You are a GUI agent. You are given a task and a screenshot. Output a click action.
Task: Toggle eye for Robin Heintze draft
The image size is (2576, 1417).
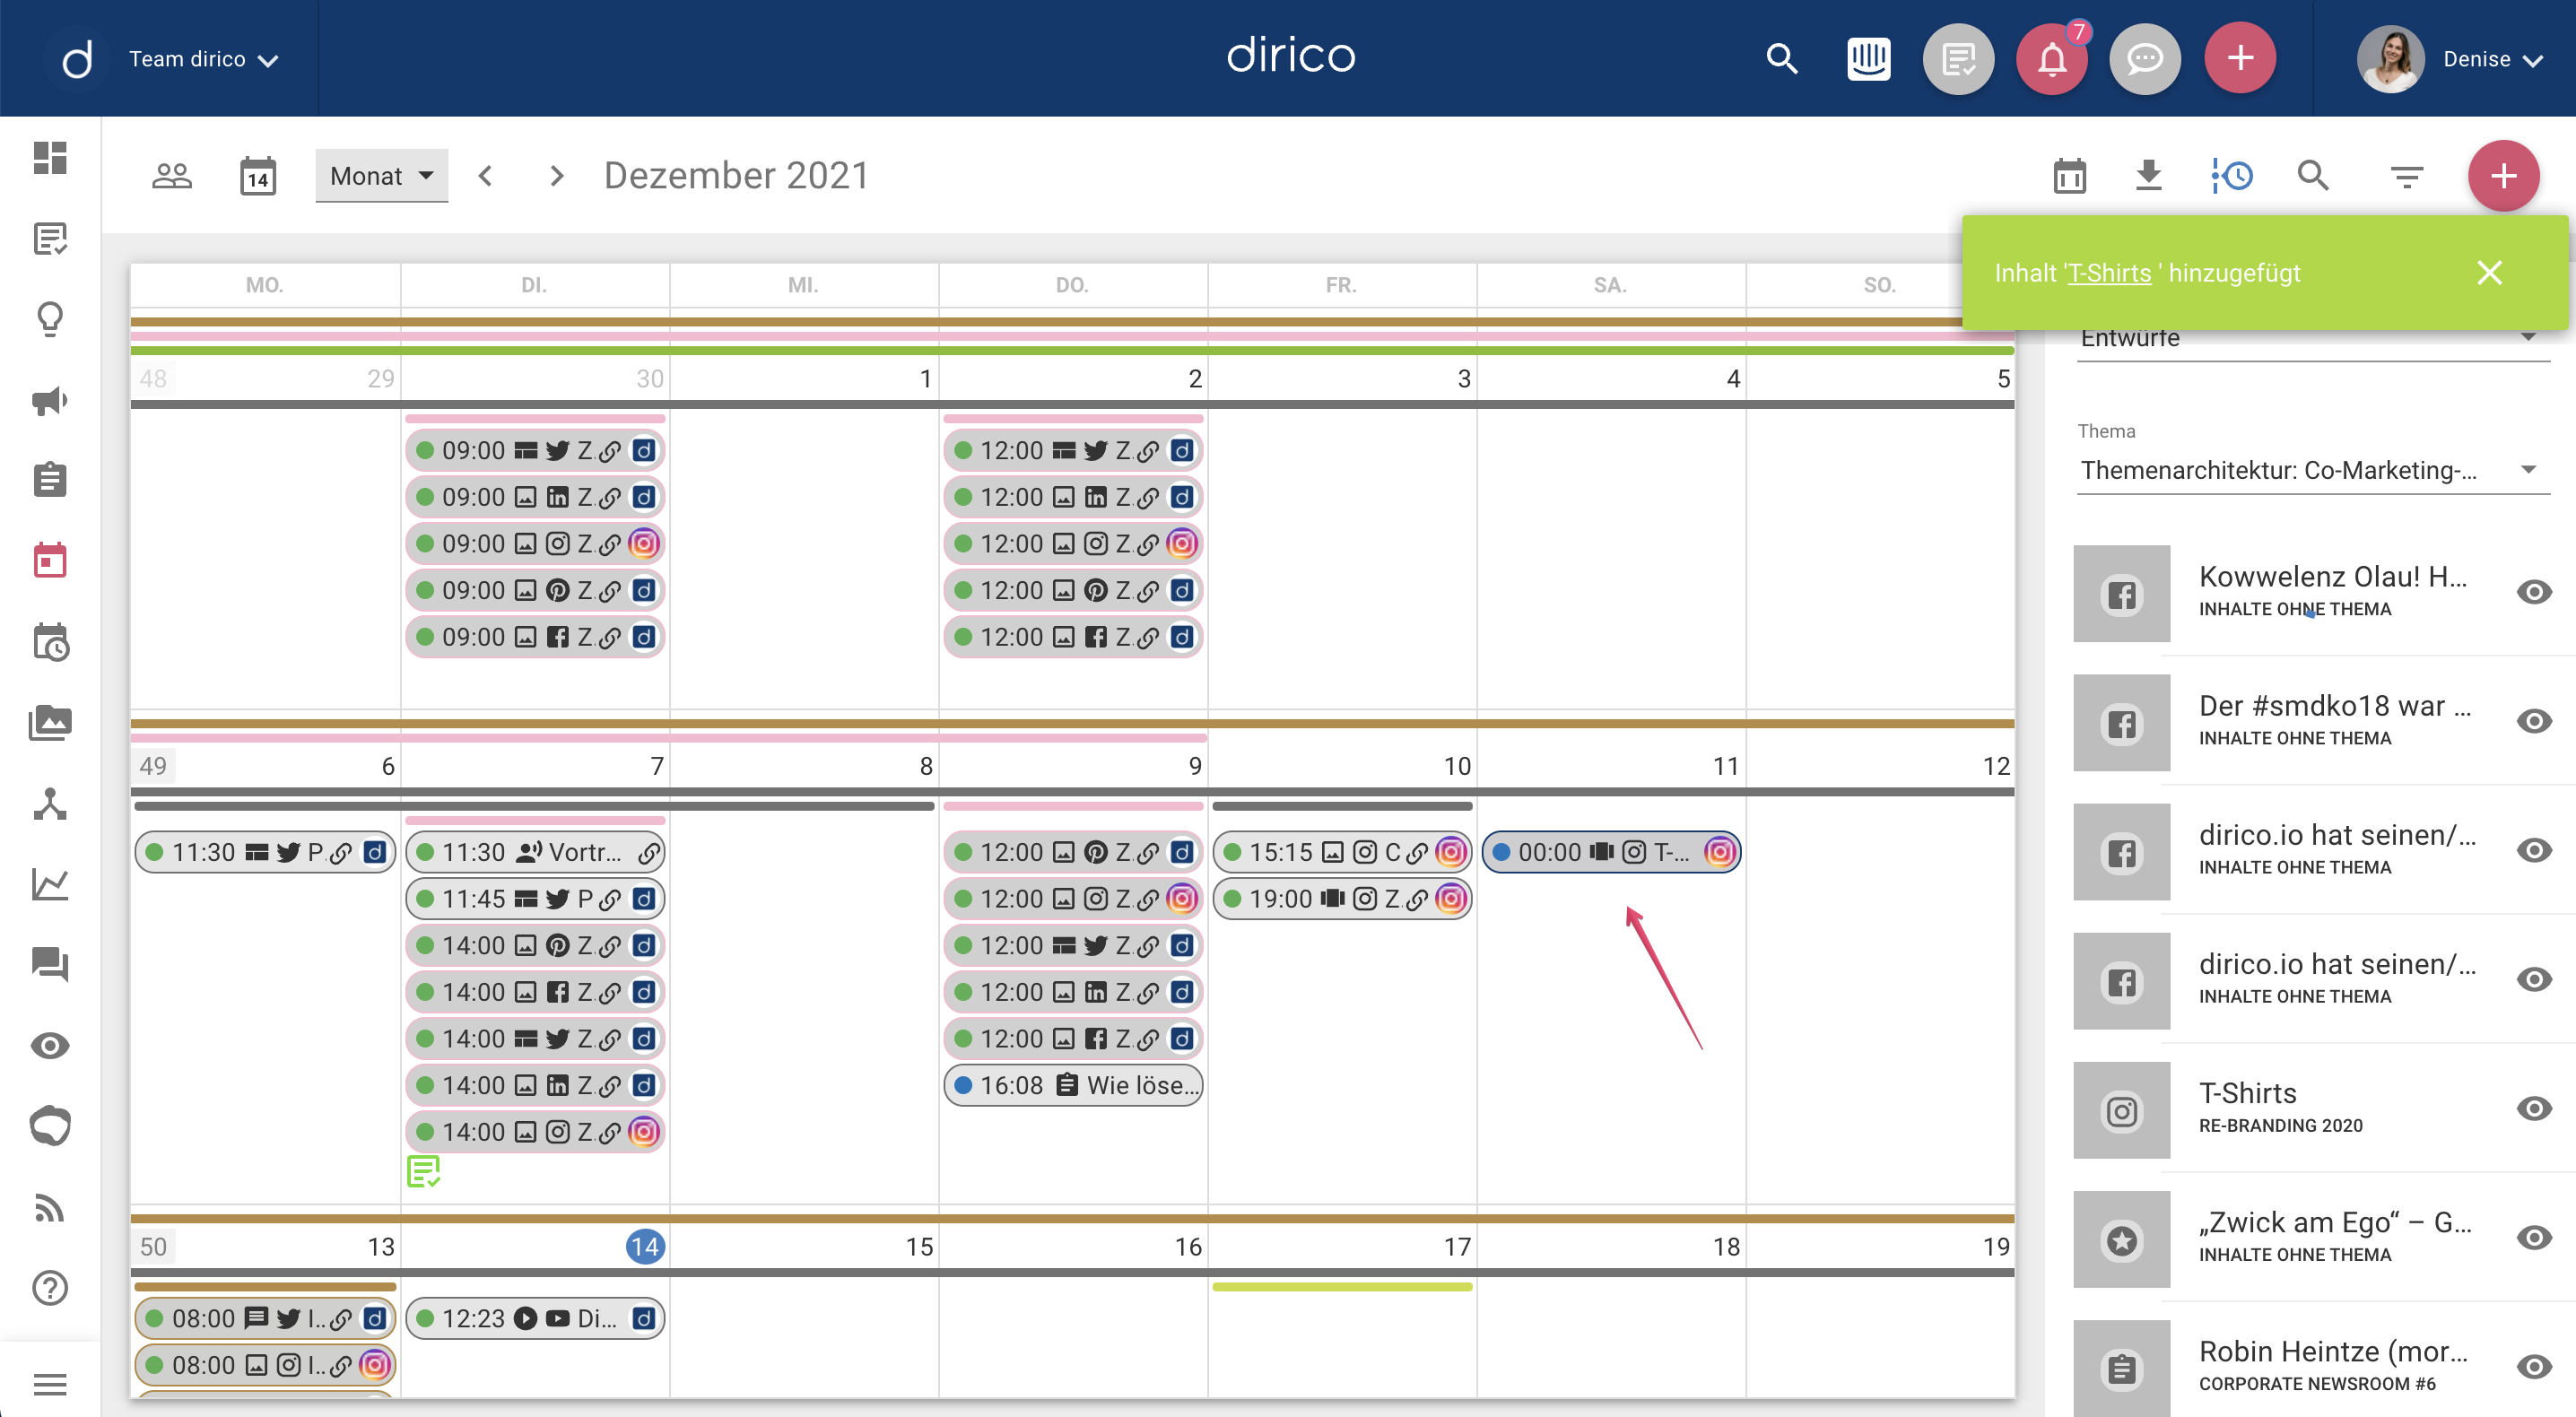point(2534,1366)
